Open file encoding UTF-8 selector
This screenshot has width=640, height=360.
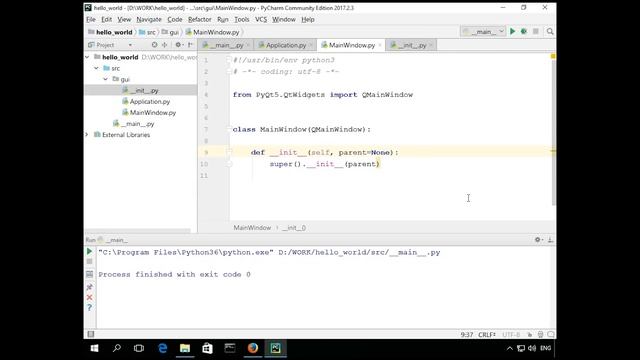[x=511, y=335]
